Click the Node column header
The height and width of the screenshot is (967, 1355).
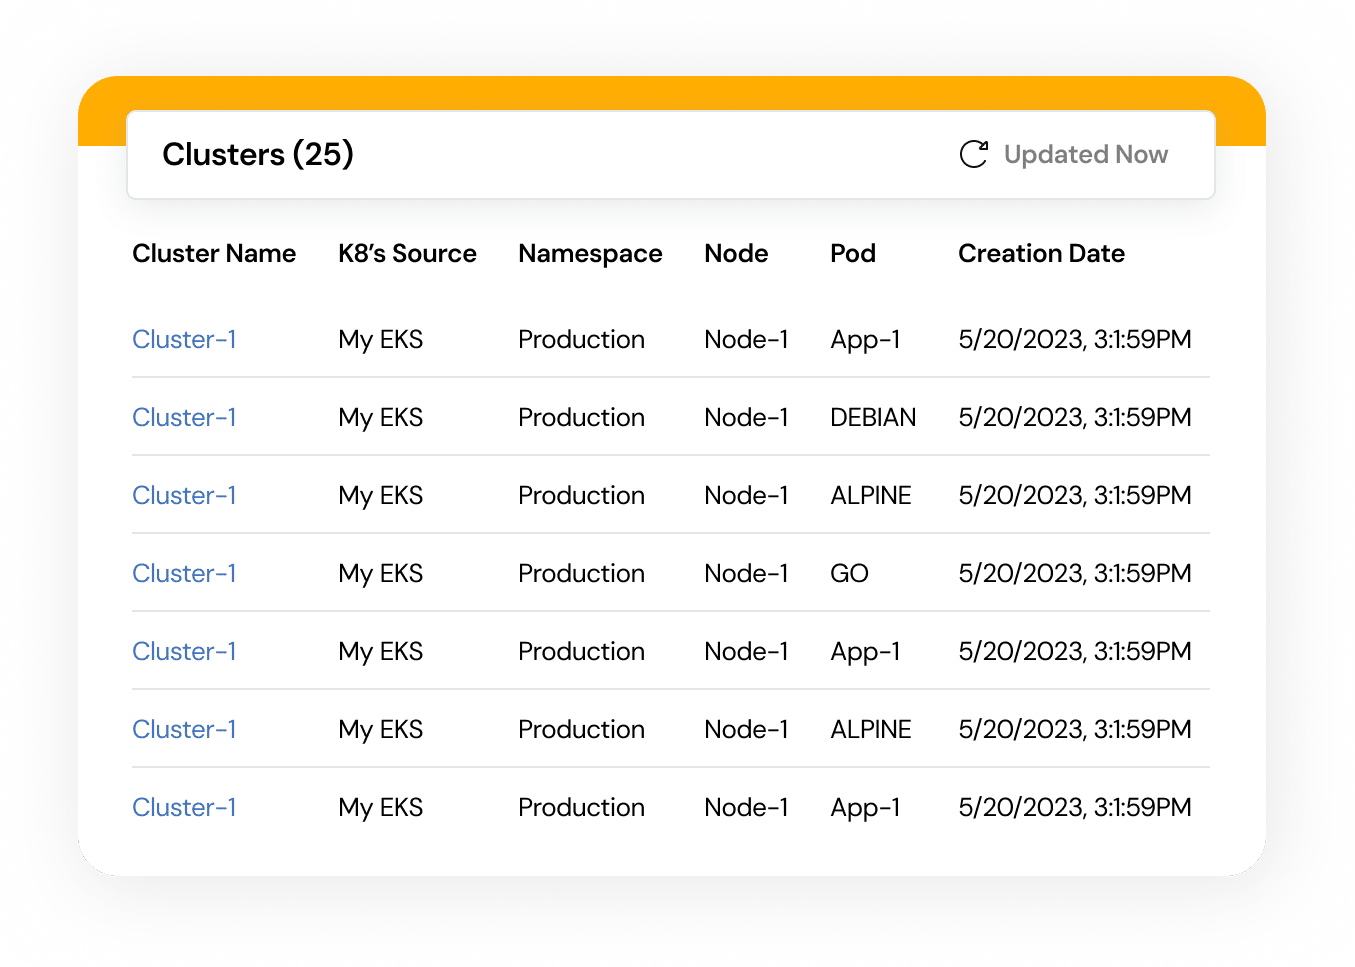click(x=736, y=254)
